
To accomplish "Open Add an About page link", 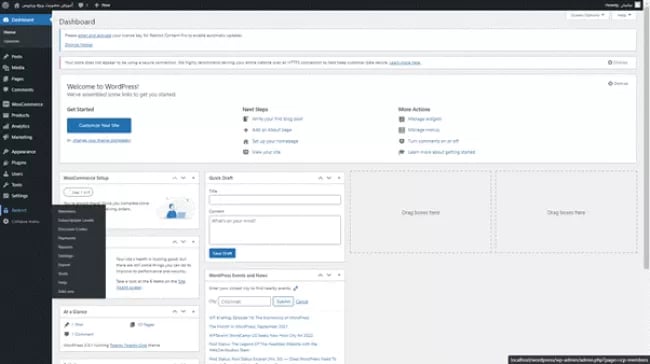I will [x=272, y=130].
